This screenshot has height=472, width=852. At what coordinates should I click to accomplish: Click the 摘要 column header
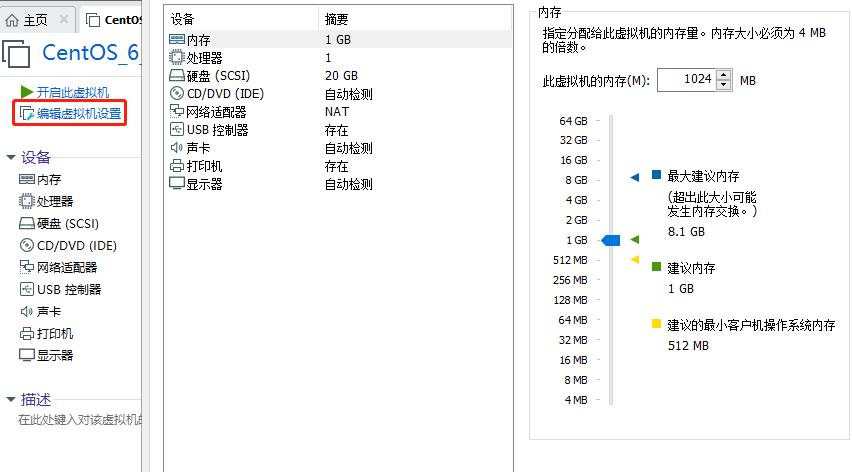point(415,20)
